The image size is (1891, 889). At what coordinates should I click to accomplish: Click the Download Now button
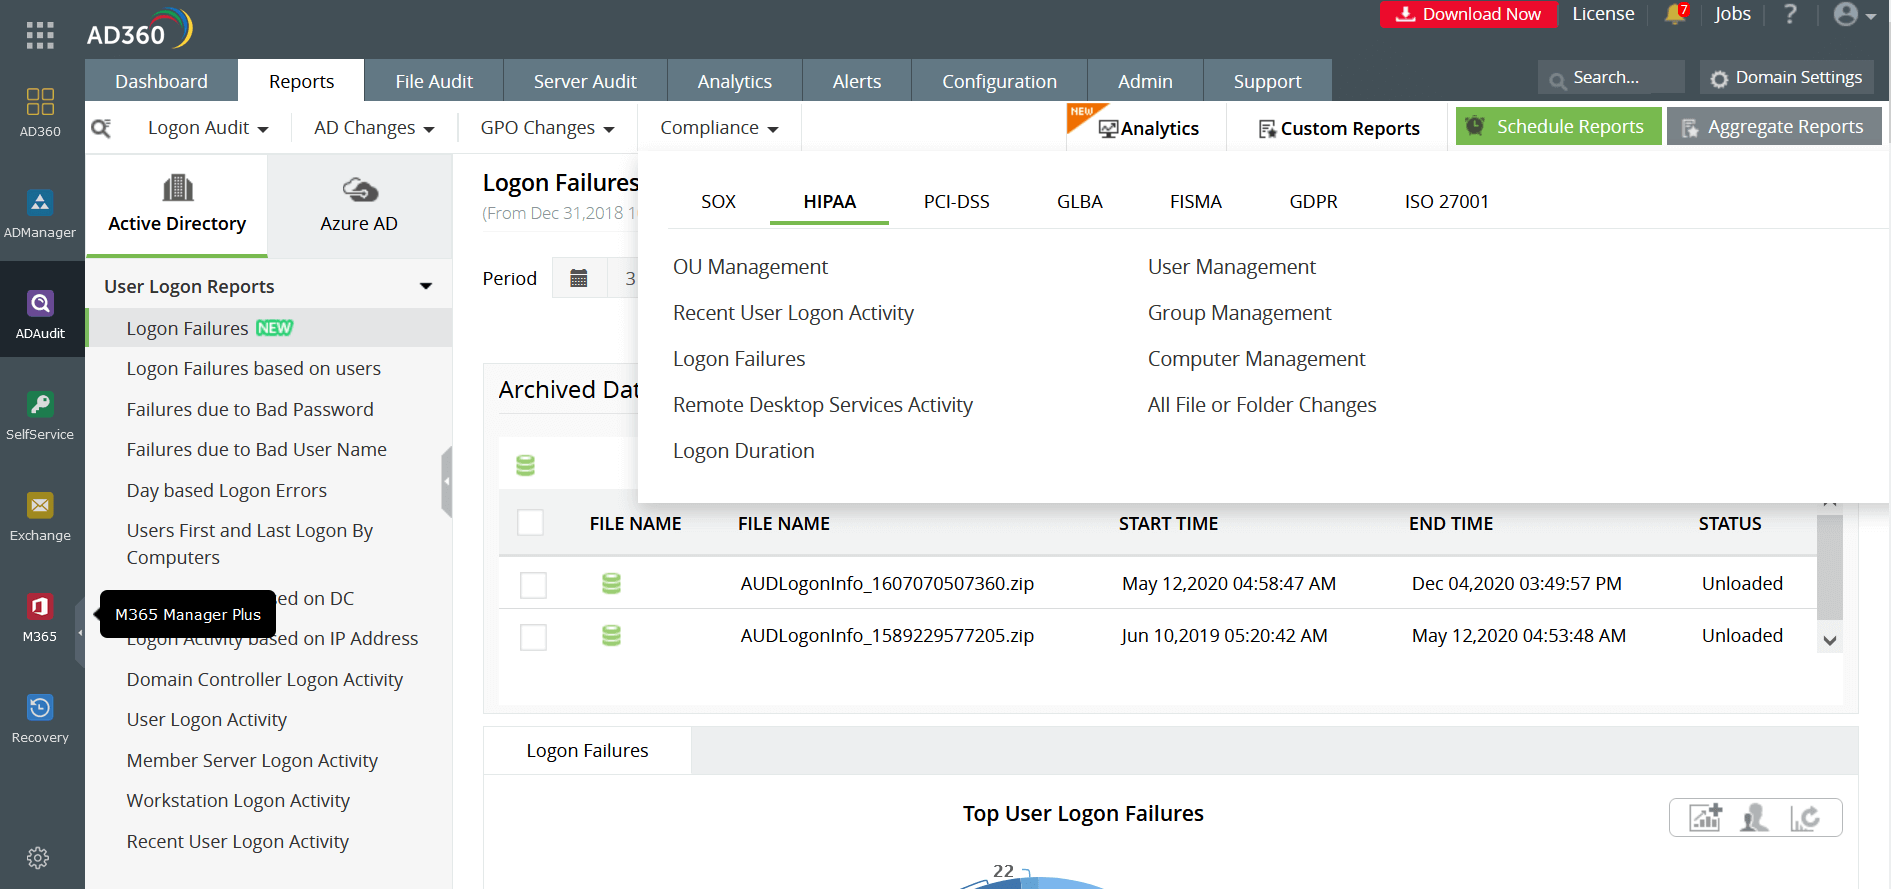point(1468,14)
